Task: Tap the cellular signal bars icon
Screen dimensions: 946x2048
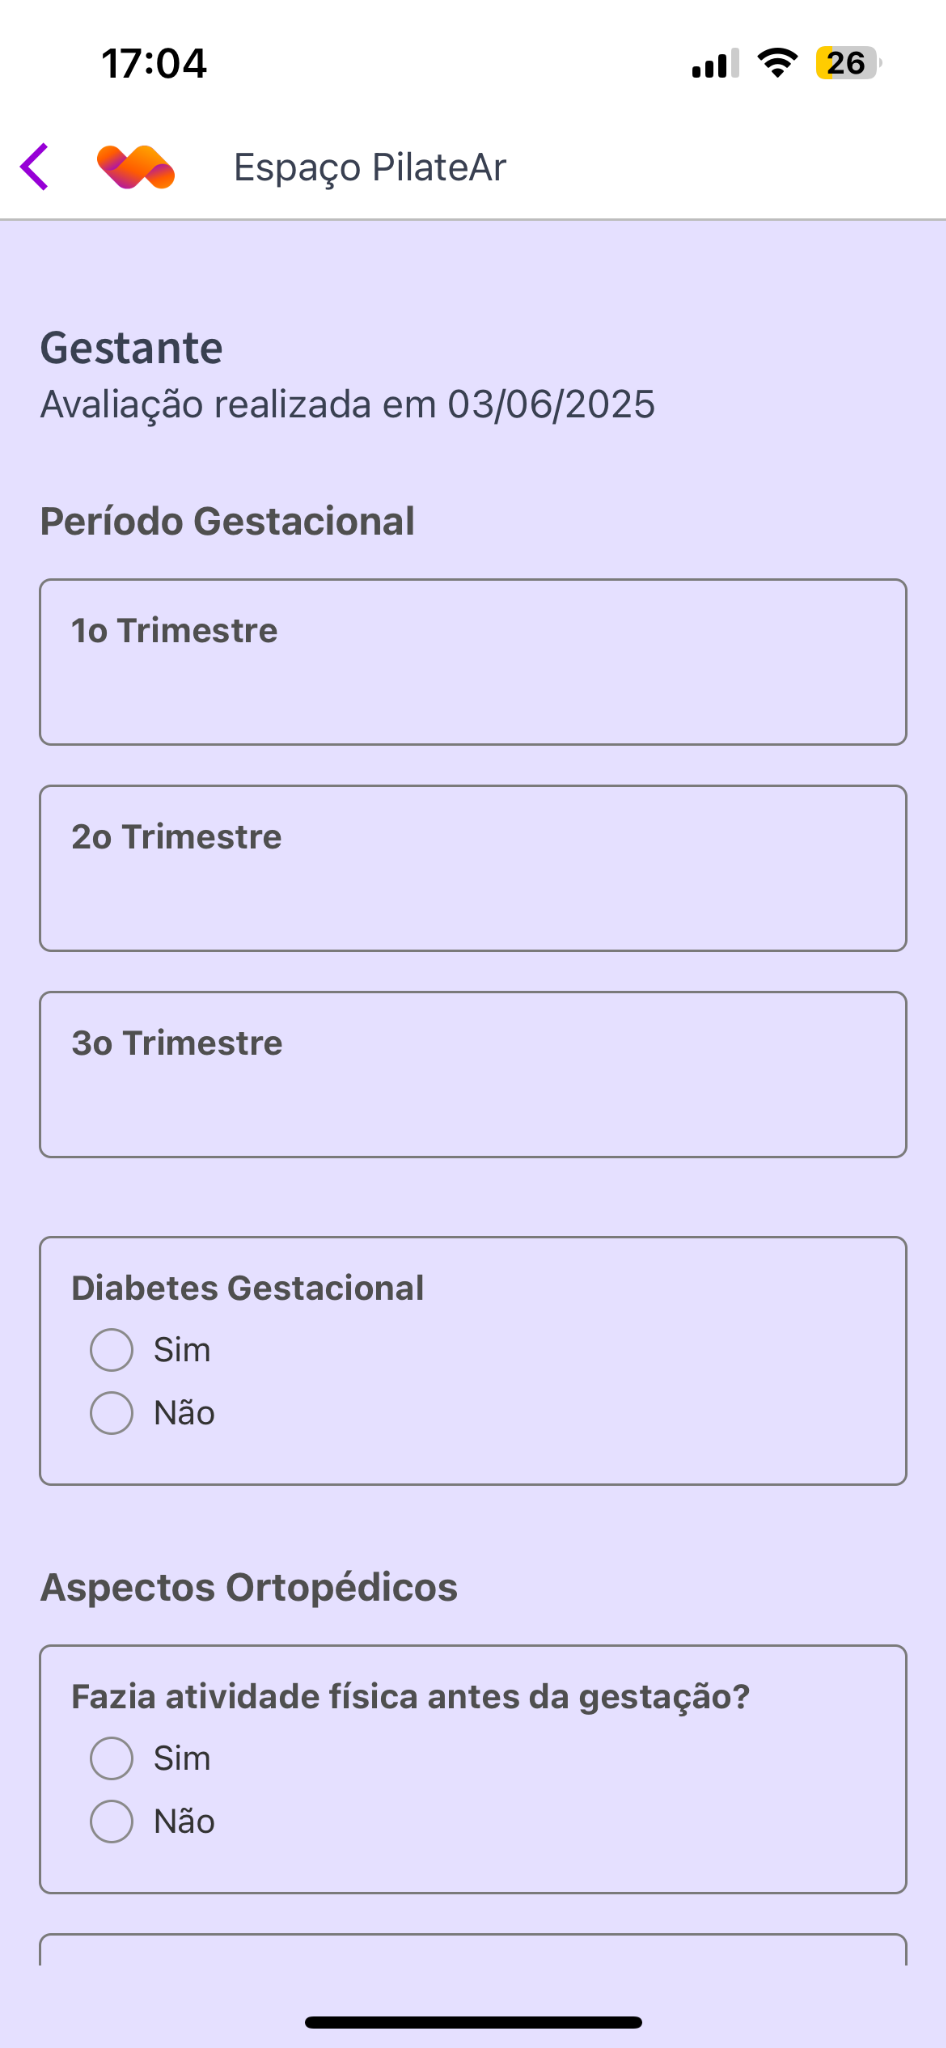Action: pyautogui.click(x=714, y=64)
